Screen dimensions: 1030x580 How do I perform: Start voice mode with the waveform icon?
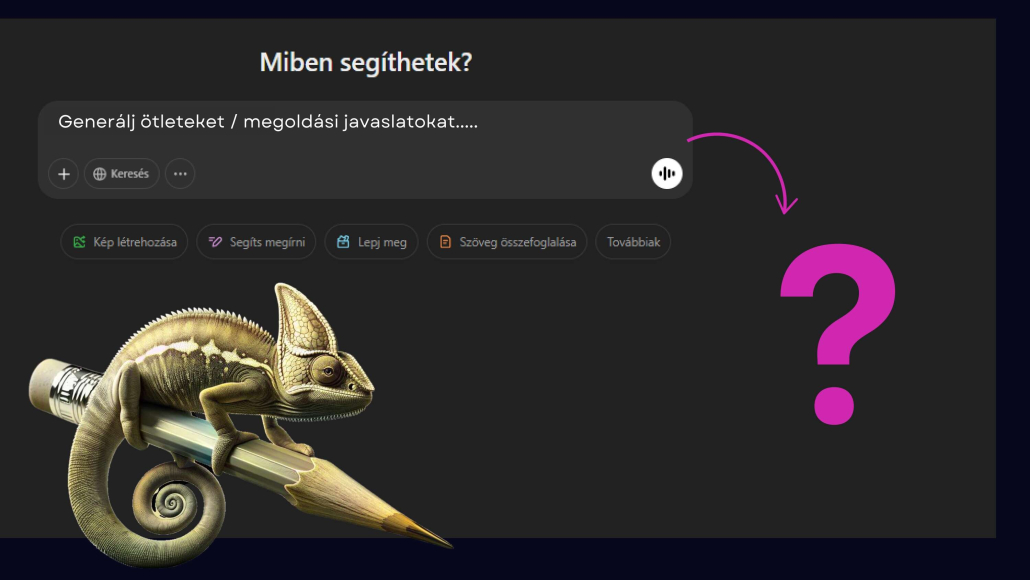[x=666, y=174]
